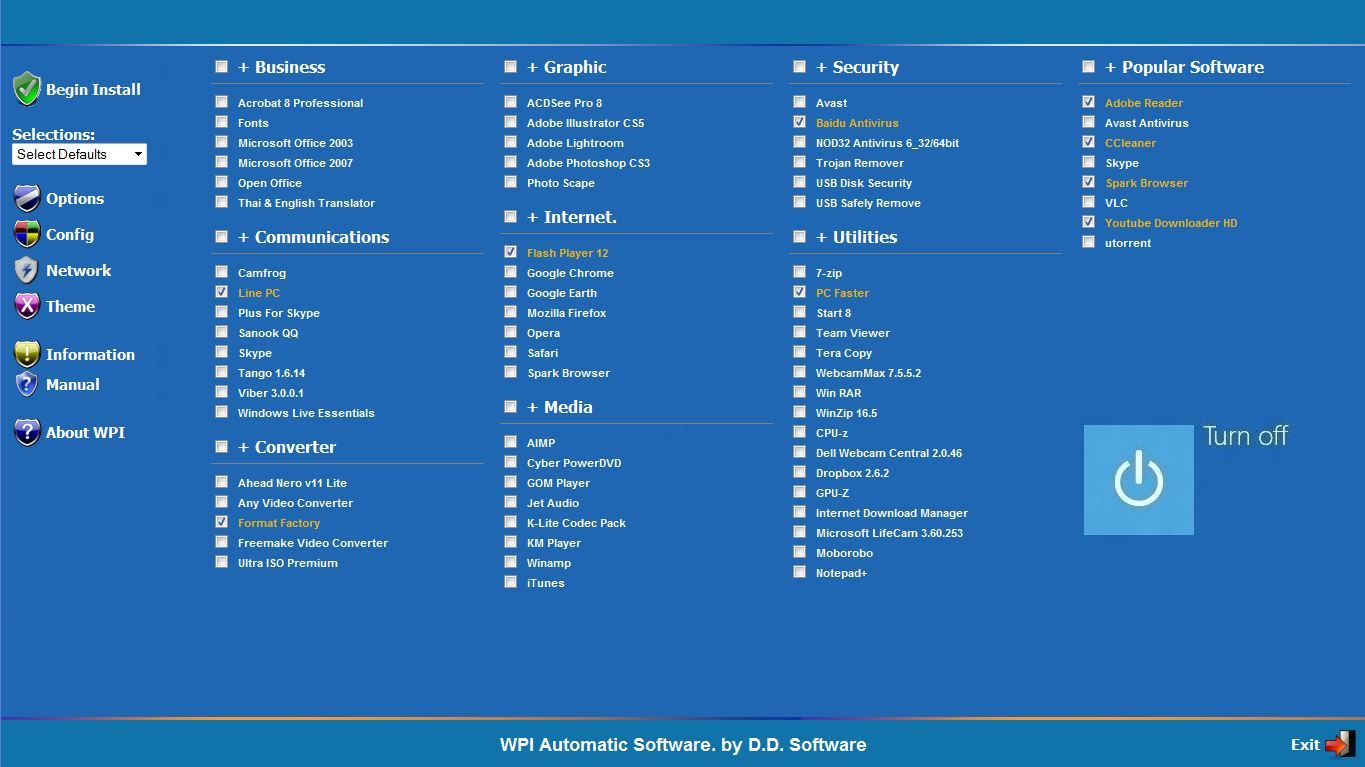
Task: Uncheck the Adobe Reader checkbox
Action: pyautogui.click(x=1089, y=102)
